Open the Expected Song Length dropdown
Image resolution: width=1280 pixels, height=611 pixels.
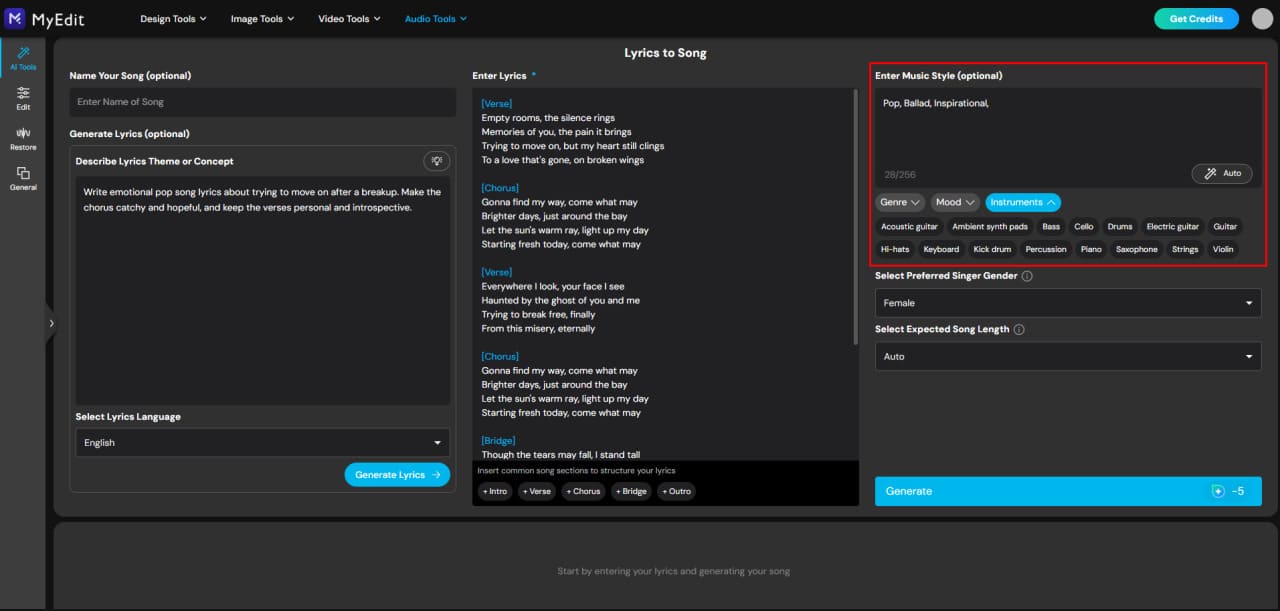[x=1067, y=356]
